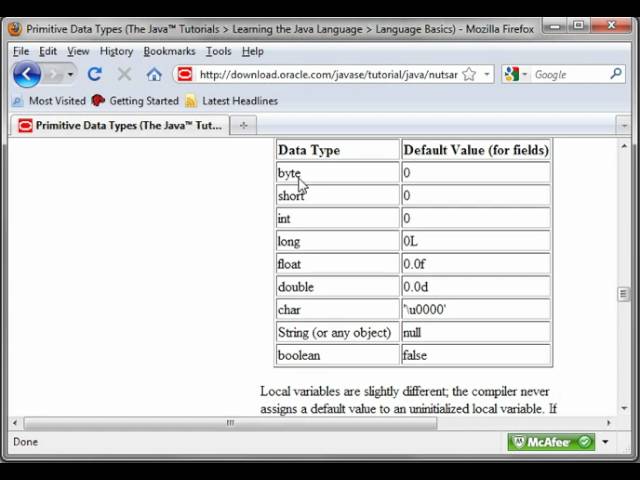The width and height of the screenshot is (640, 480).
Task: Minimize the Firefox window
Action: [555, 27]
